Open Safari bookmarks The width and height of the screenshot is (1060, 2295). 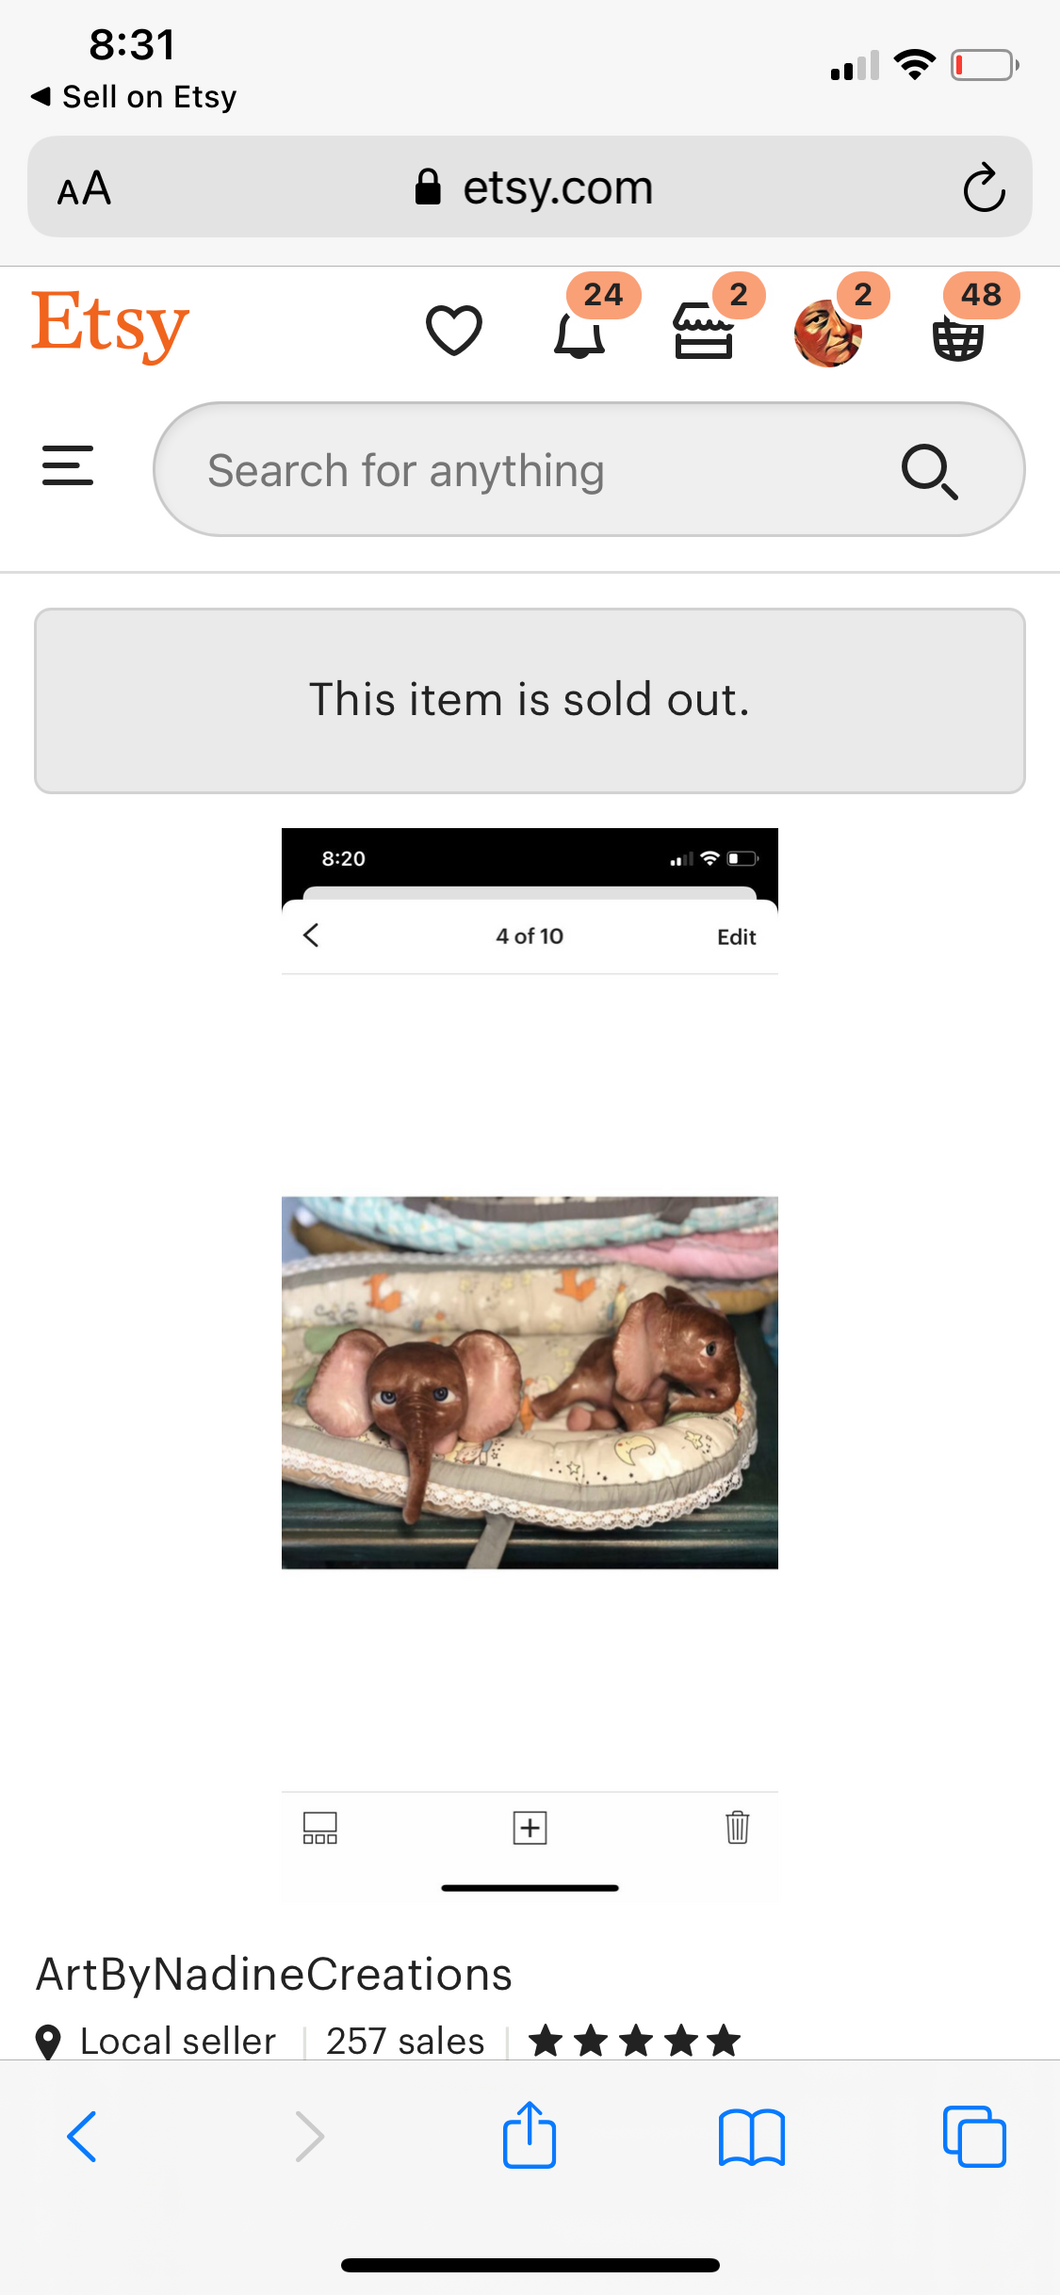coord(752,2137)
